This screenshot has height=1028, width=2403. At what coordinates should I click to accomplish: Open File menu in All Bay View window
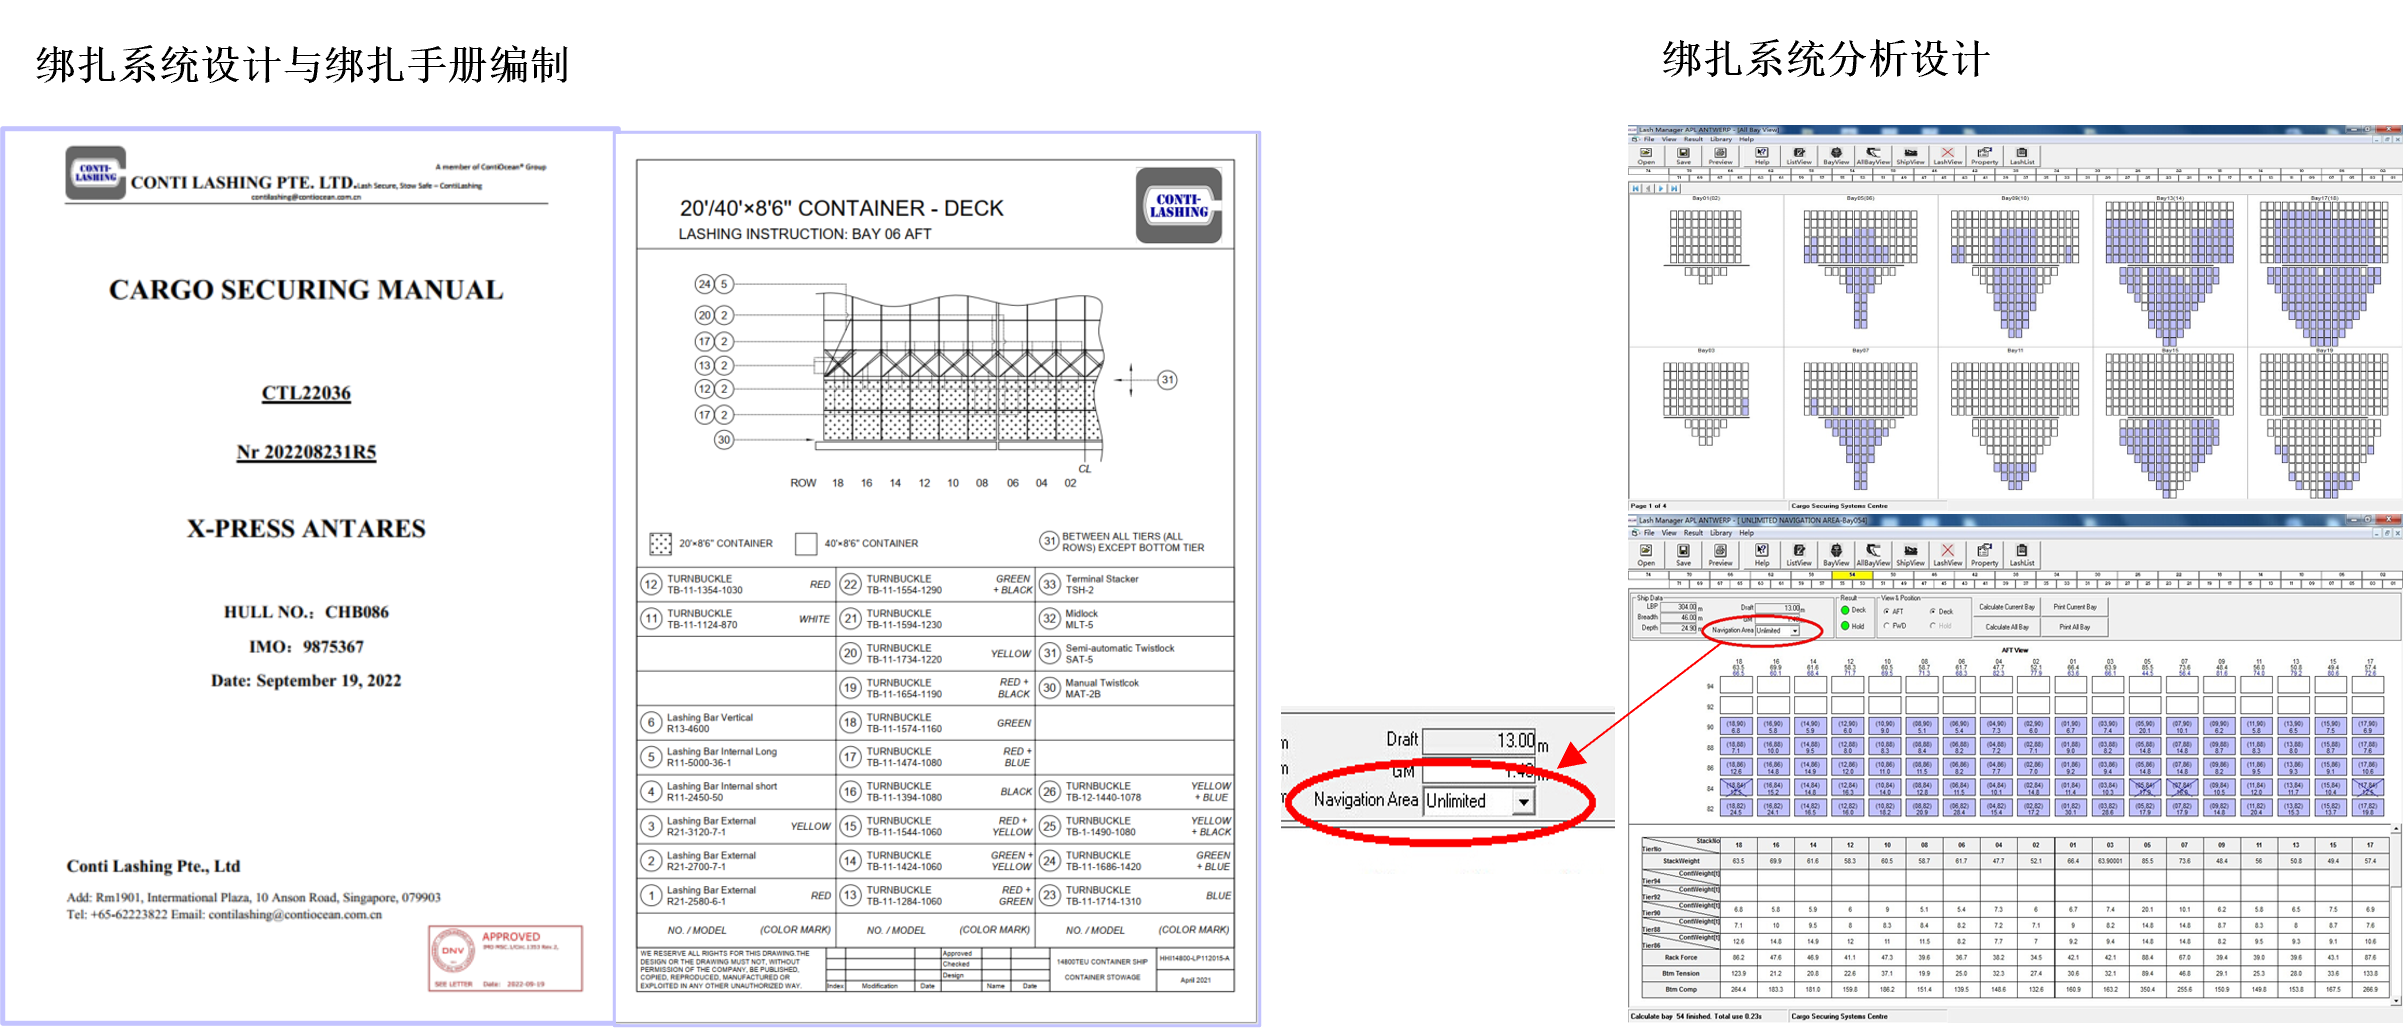[1649, 139]
